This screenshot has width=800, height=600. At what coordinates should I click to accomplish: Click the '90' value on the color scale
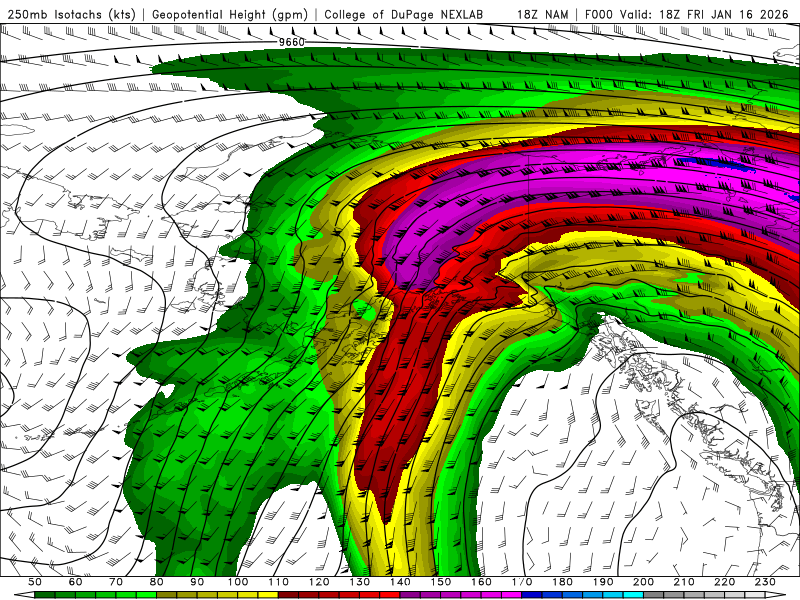point(197,582)
